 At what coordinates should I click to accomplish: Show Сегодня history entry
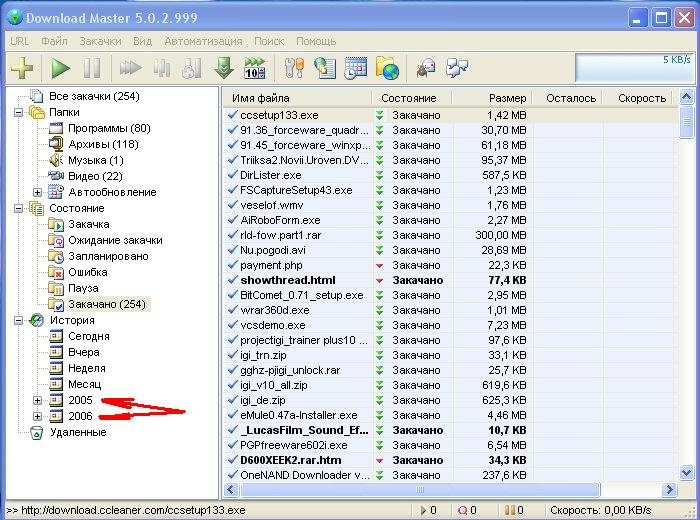88,337
